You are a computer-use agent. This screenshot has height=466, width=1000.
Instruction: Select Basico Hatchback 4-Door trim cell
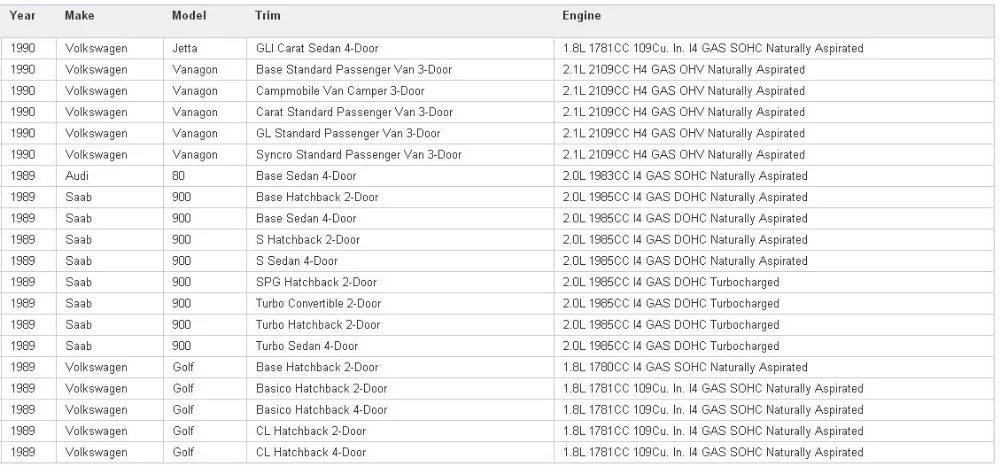[400, 410]
